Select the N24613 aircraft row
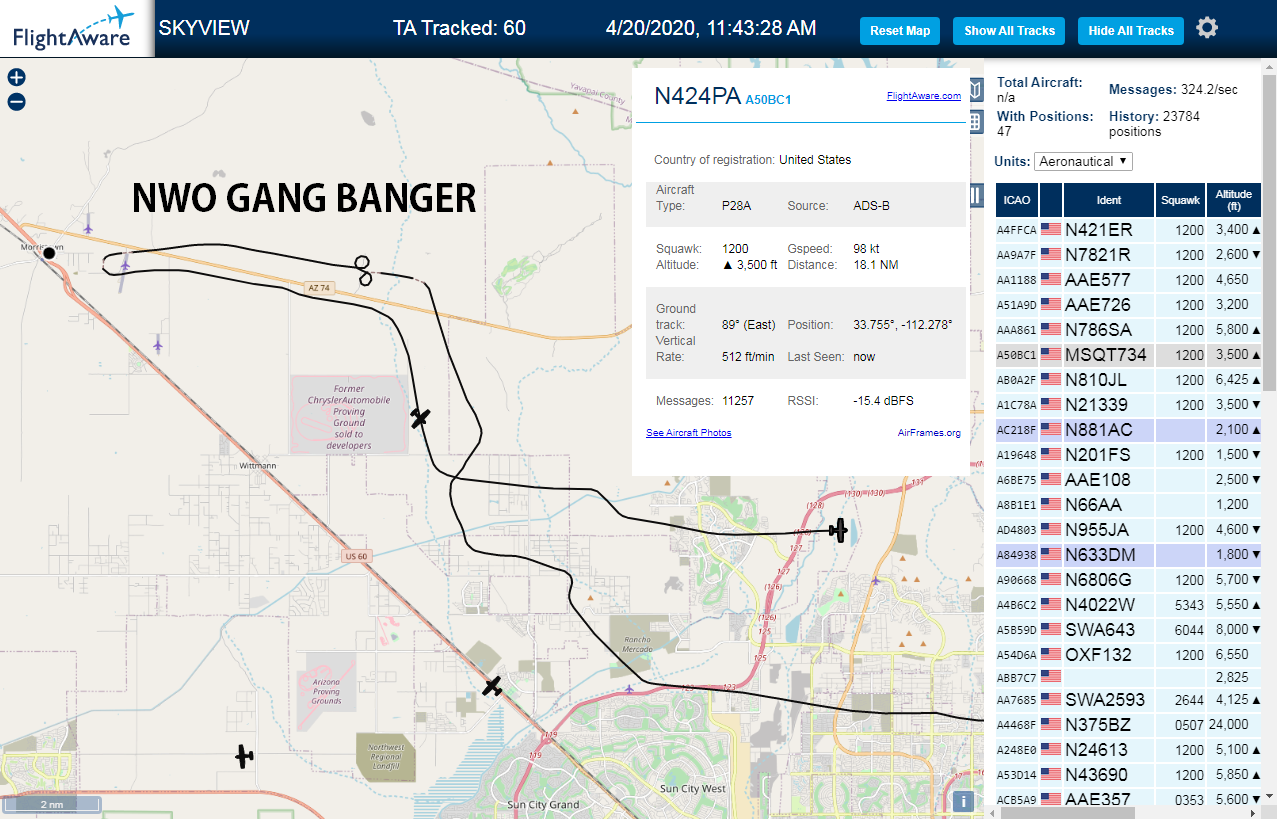 (x=1128, y=749)
